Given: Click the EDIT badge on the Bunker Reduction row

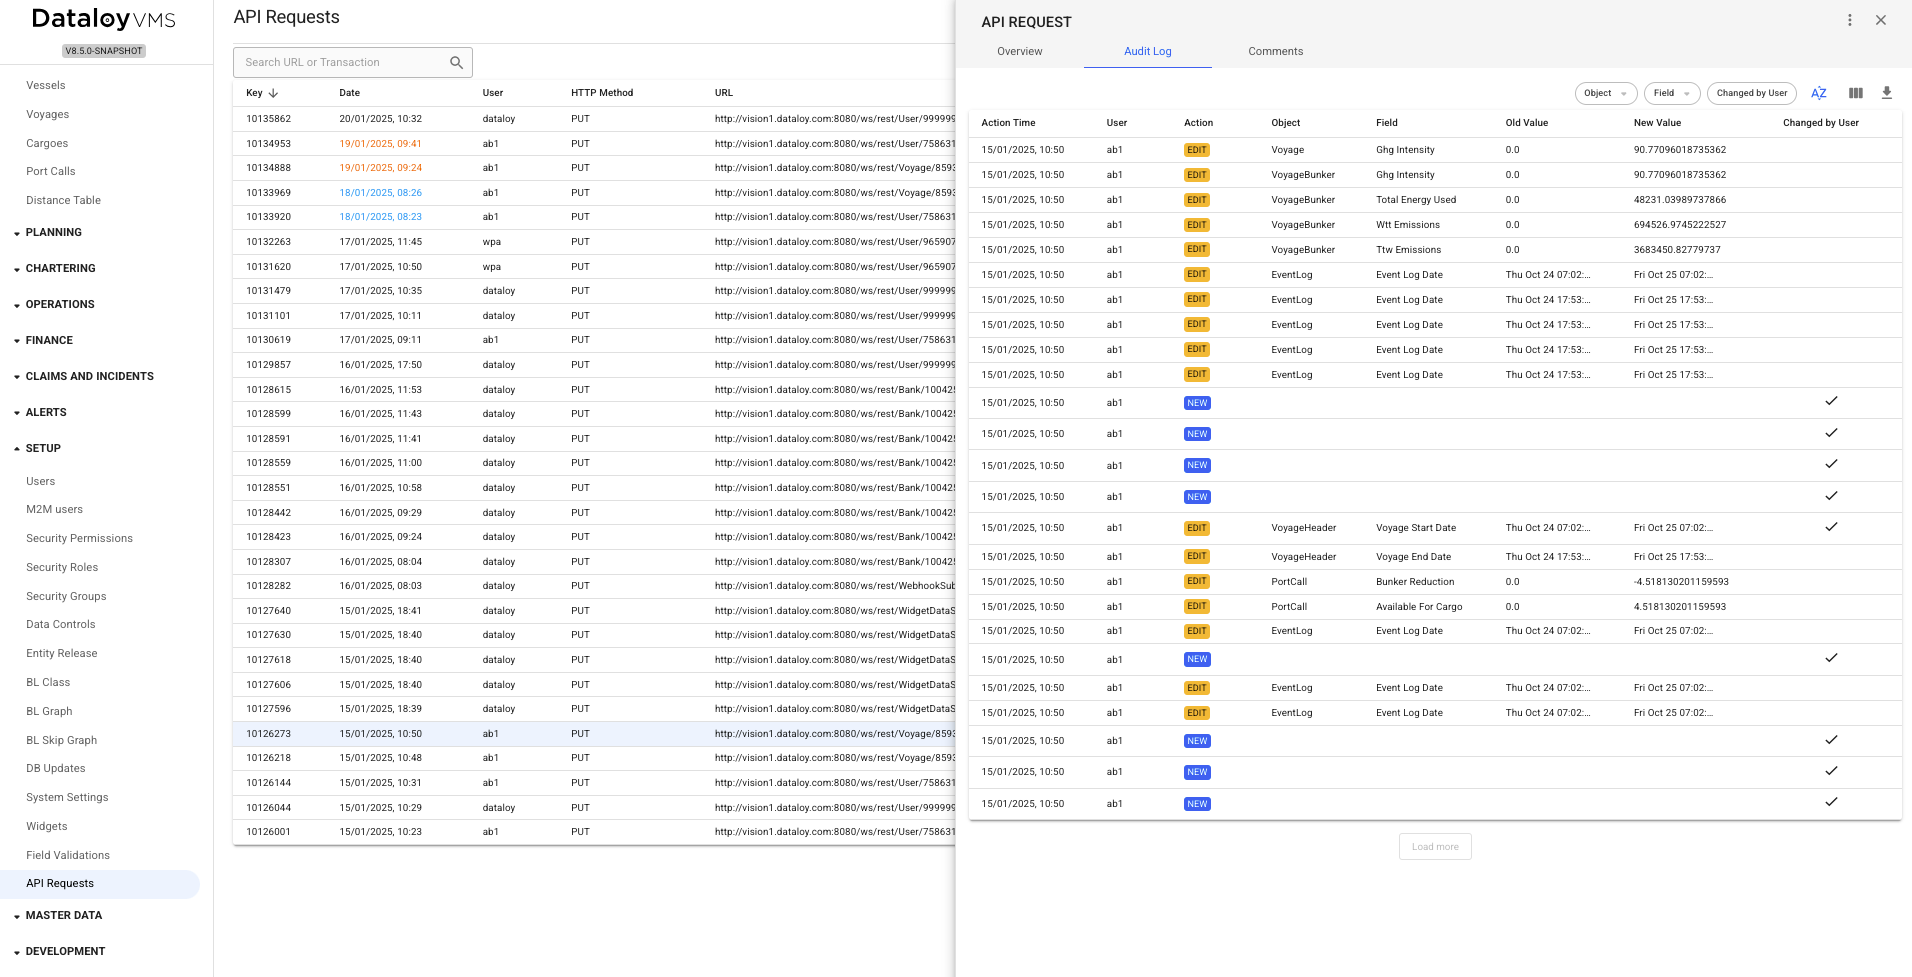Looking at the screenshot, I should pos(1196,582).
